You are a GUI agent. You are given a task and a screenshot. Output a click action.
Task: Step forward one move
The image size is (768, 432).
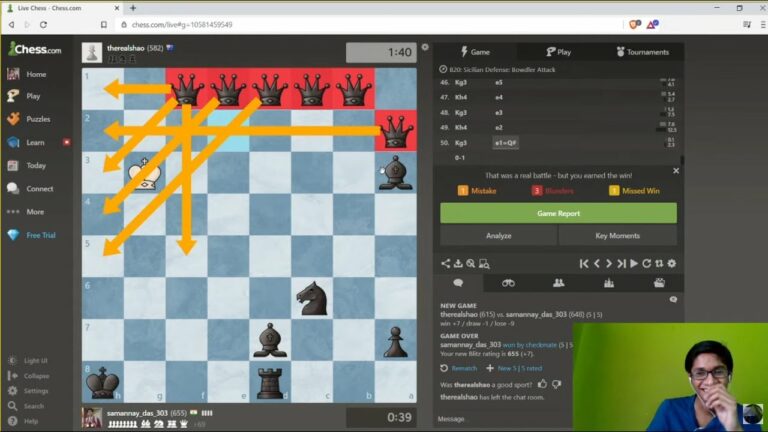point(609,264)
